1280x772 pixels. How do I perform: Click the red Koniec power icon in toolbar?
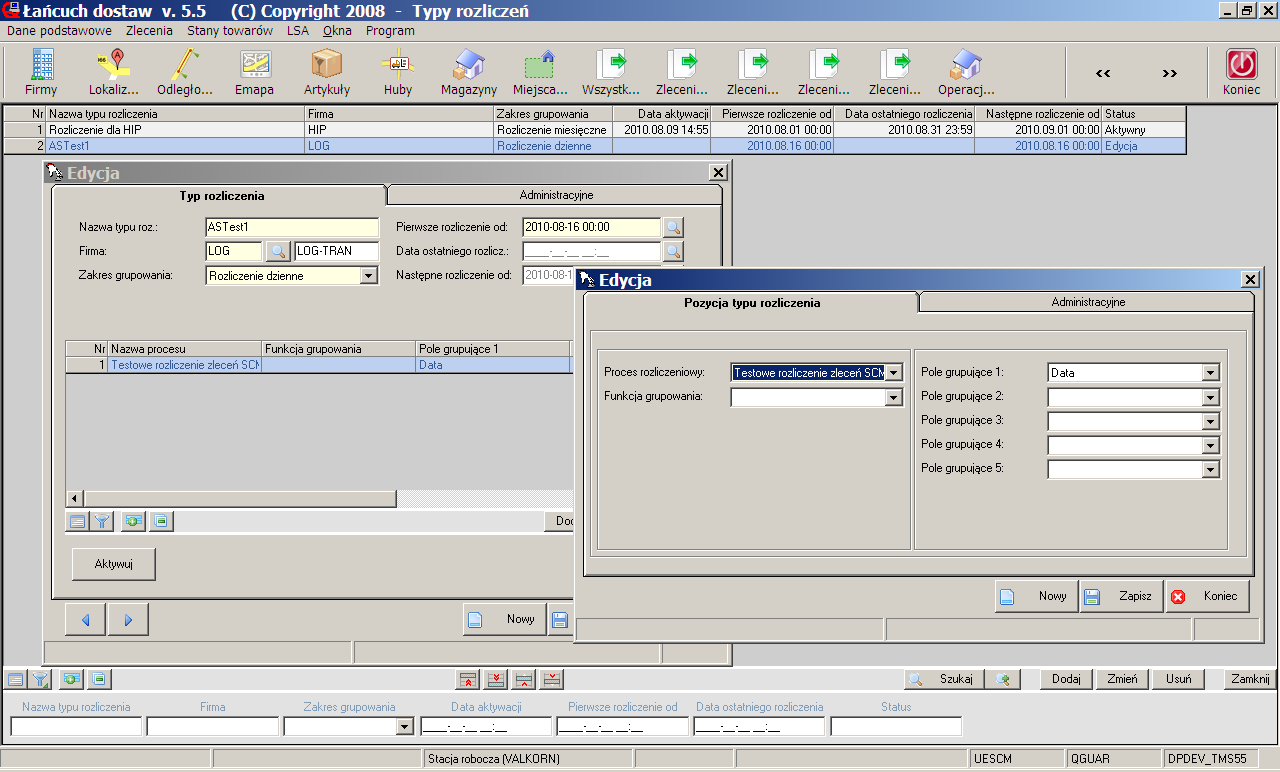pyautogui.click(x=1241, y=73)
